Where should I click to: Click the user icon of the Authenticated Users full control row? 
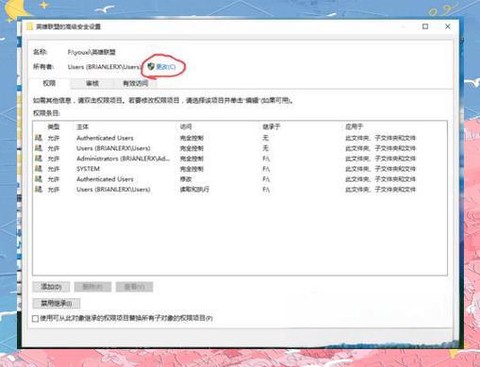(38, 138)
